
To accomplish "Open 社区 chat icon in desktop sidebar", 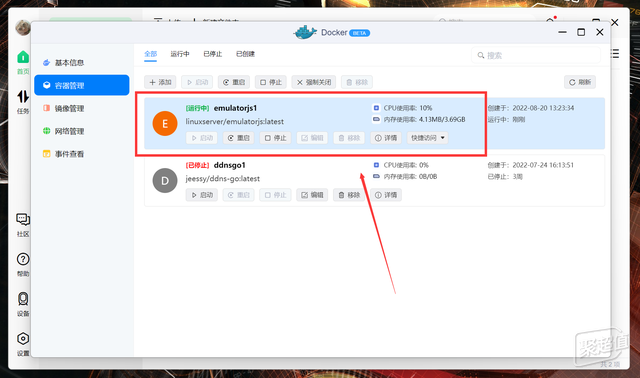I will point(23,219).
